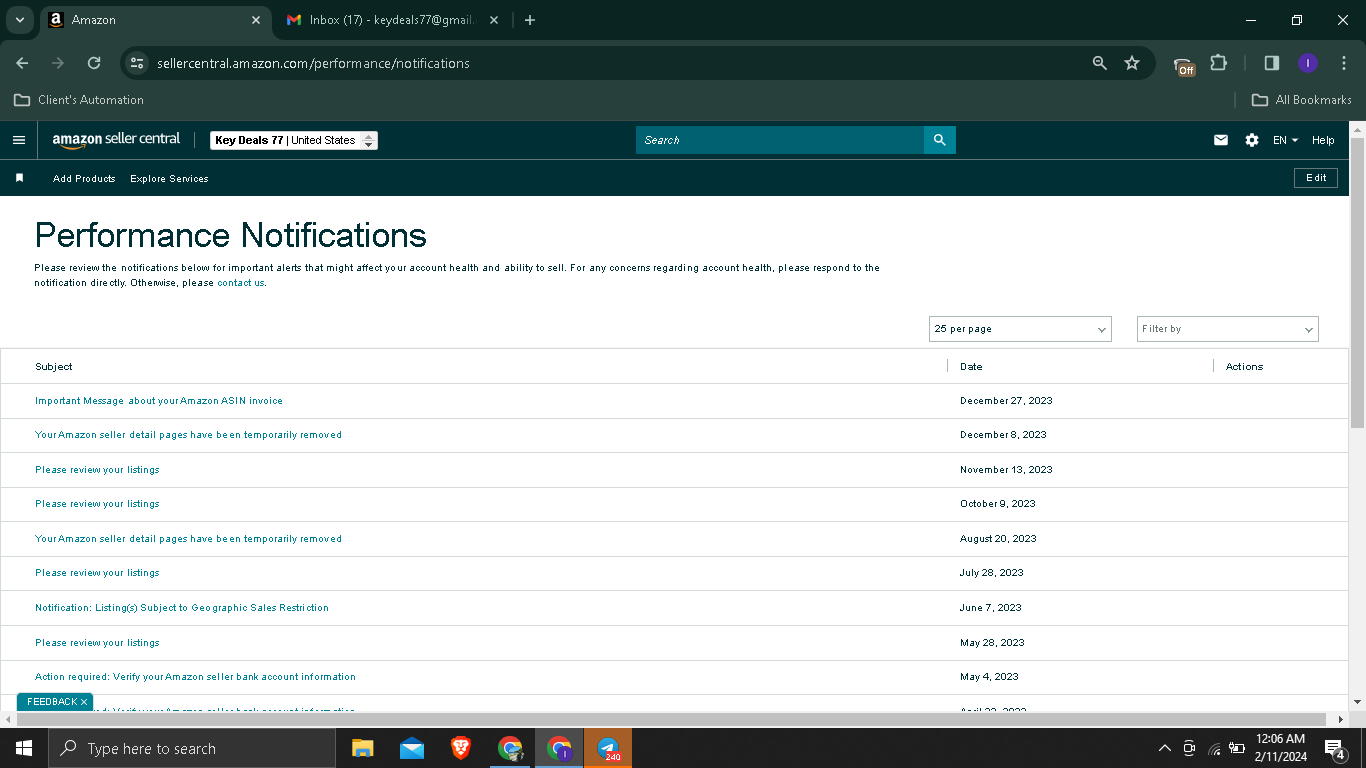This screenshot has height=768, width=1366.
Task: Expand the Filter by dropdown
Action: point(1228,329)
